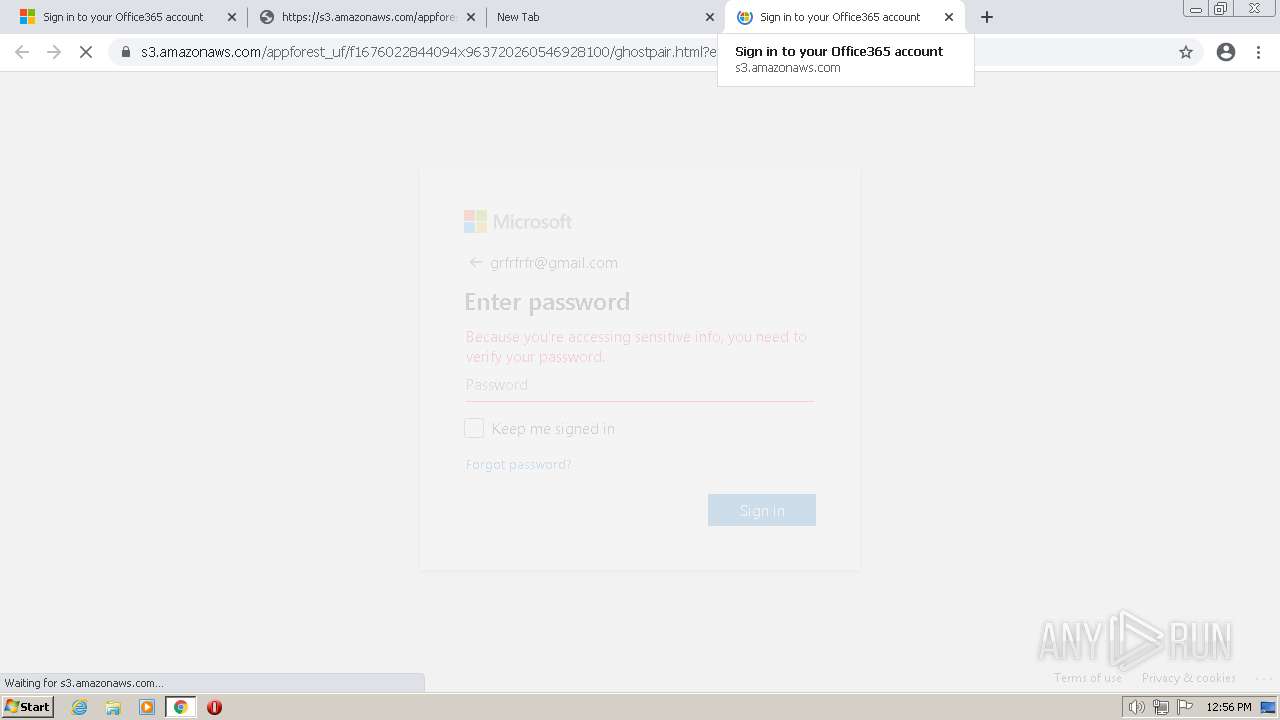Open the red Opera taskbar icon
Image resolution: width=1280 pixels, height=720 pixels.
214,707
